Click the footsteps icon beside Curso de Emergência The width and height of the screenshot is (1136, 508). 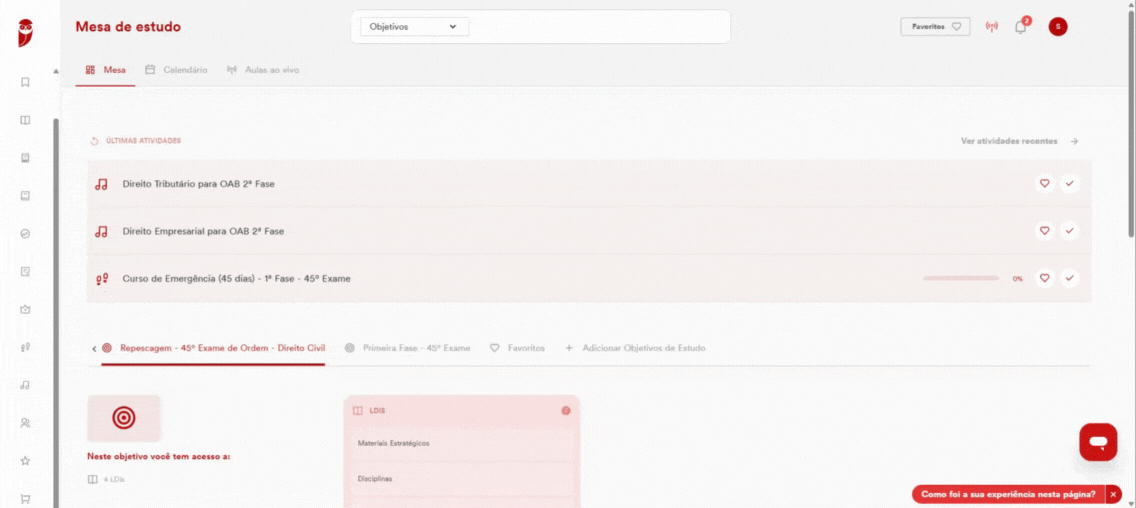click(101, 278)
